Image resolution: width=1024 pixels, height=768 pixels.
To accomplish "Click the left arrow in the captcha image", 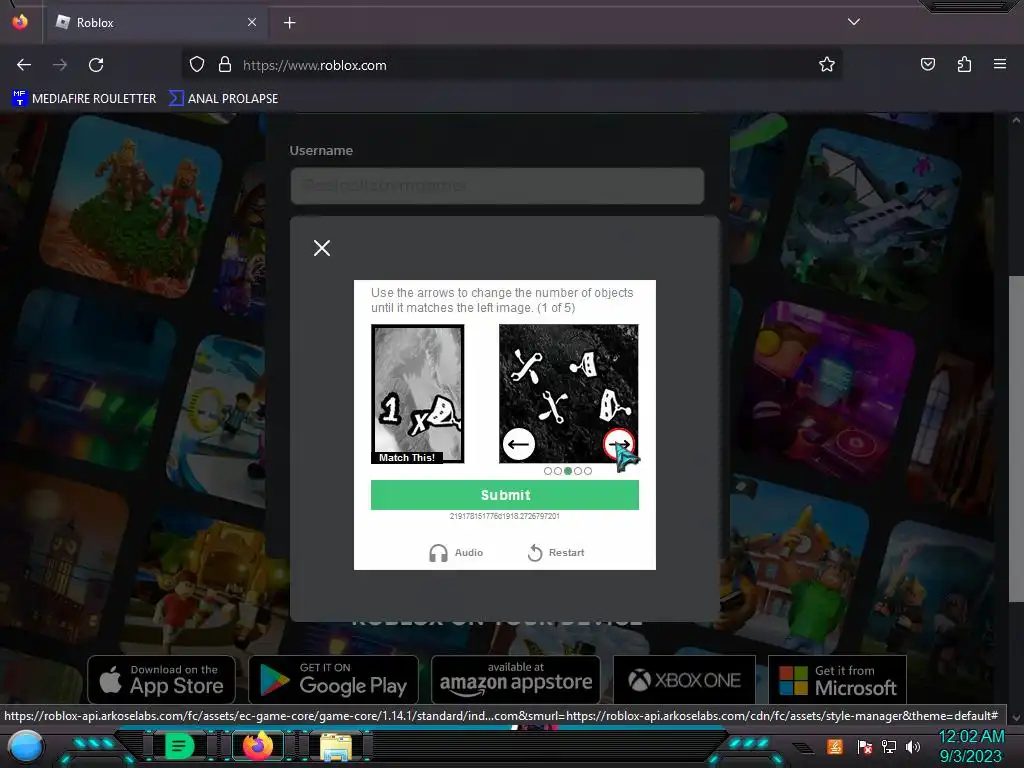I will click(519, 445).
